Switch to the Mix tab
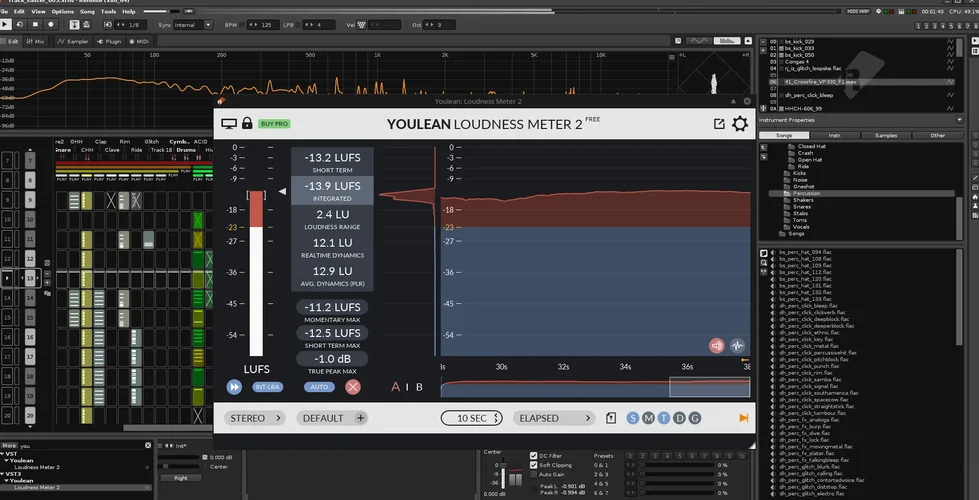Screen dimensions: 979x500 tap(36, 41)
